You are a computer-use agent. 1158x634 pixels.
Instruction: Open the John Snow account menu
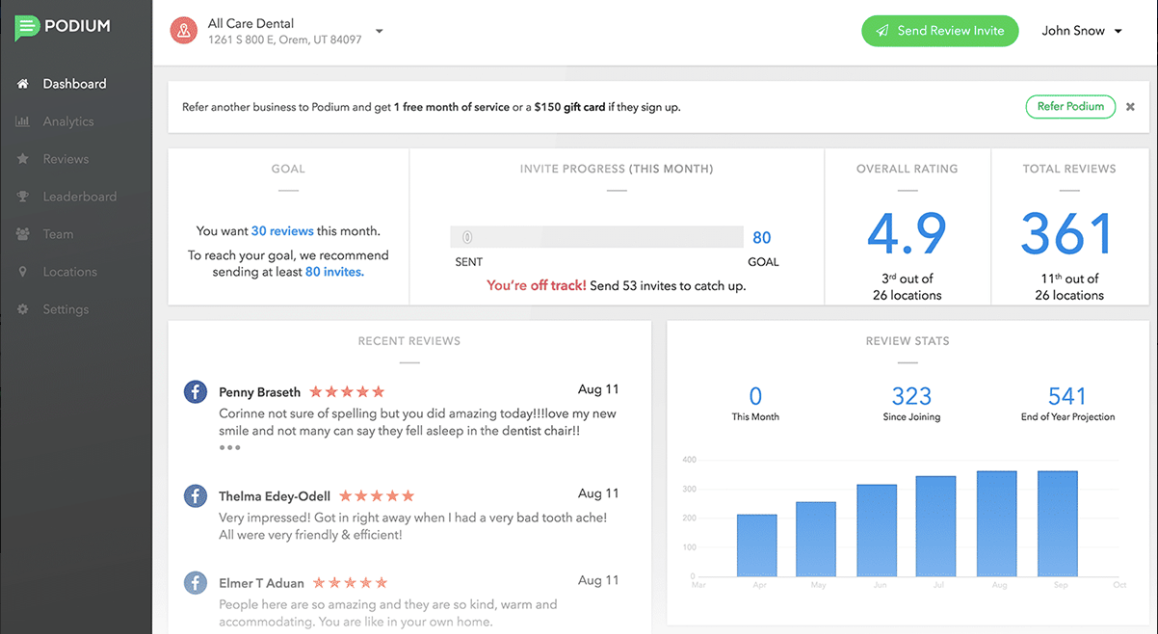pos(1082,31)
